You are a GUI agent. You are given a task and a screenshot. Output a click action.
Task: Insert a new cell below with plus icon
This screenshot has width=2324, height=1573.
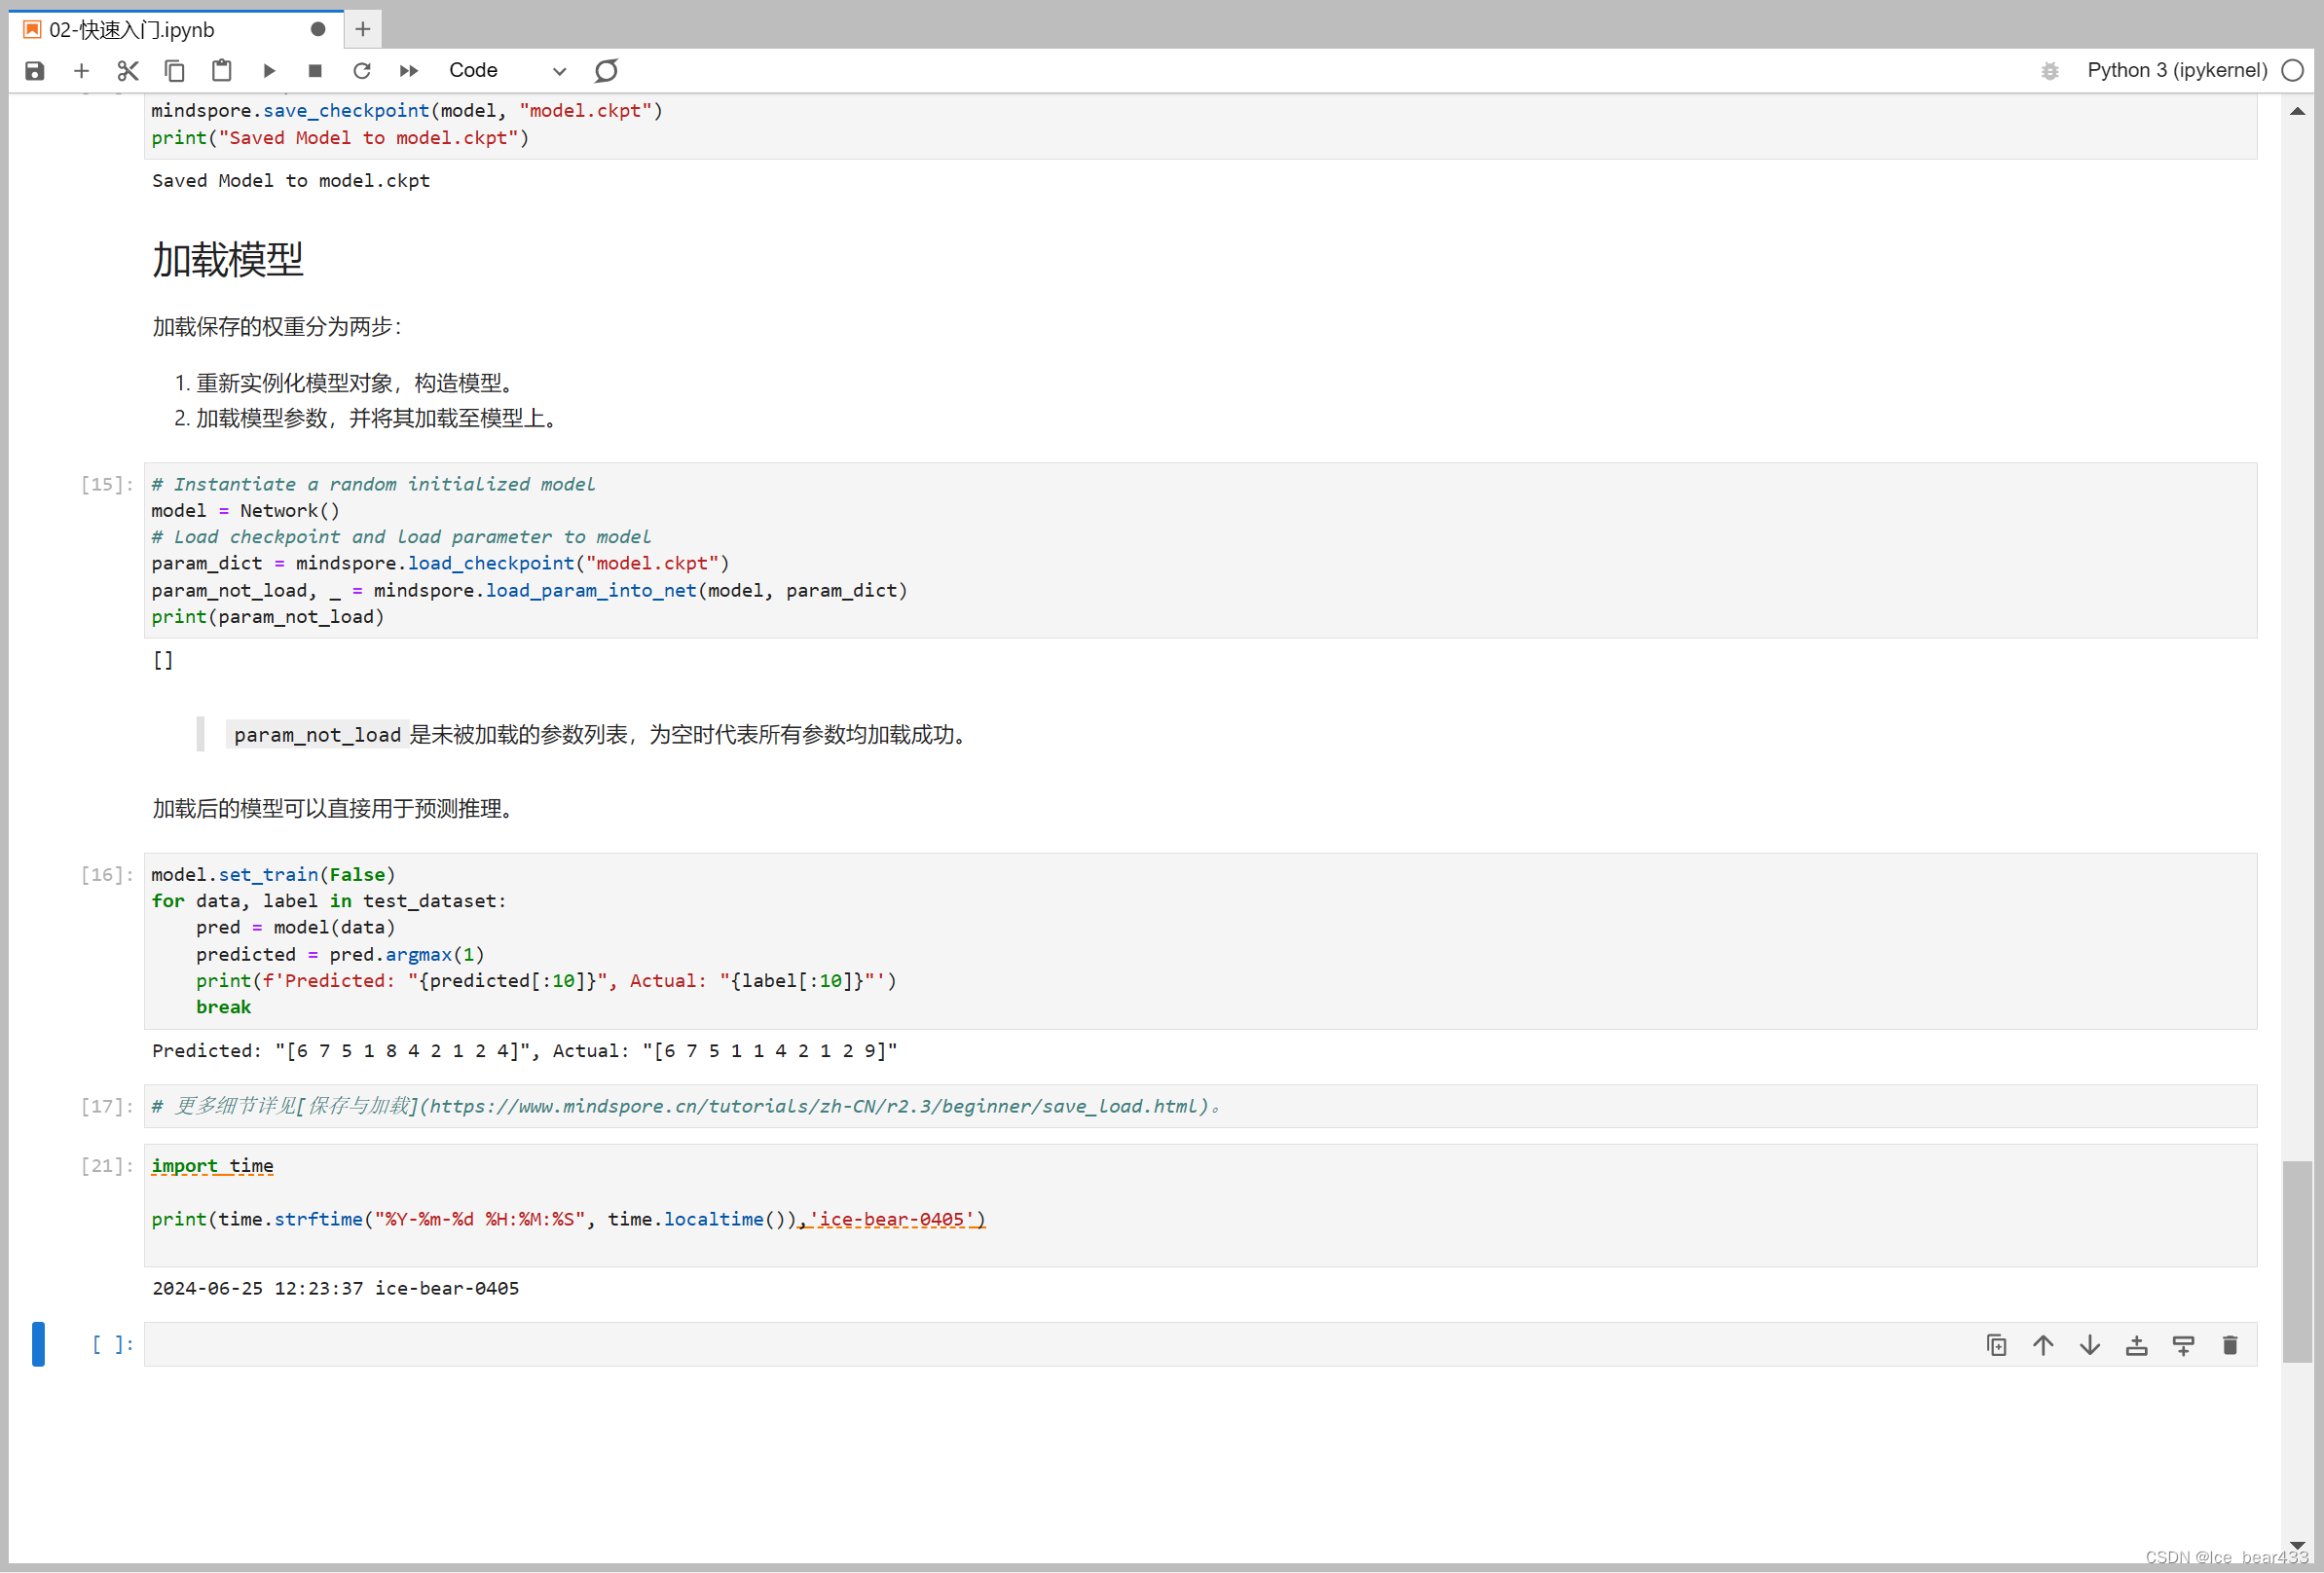coord(82,70)
